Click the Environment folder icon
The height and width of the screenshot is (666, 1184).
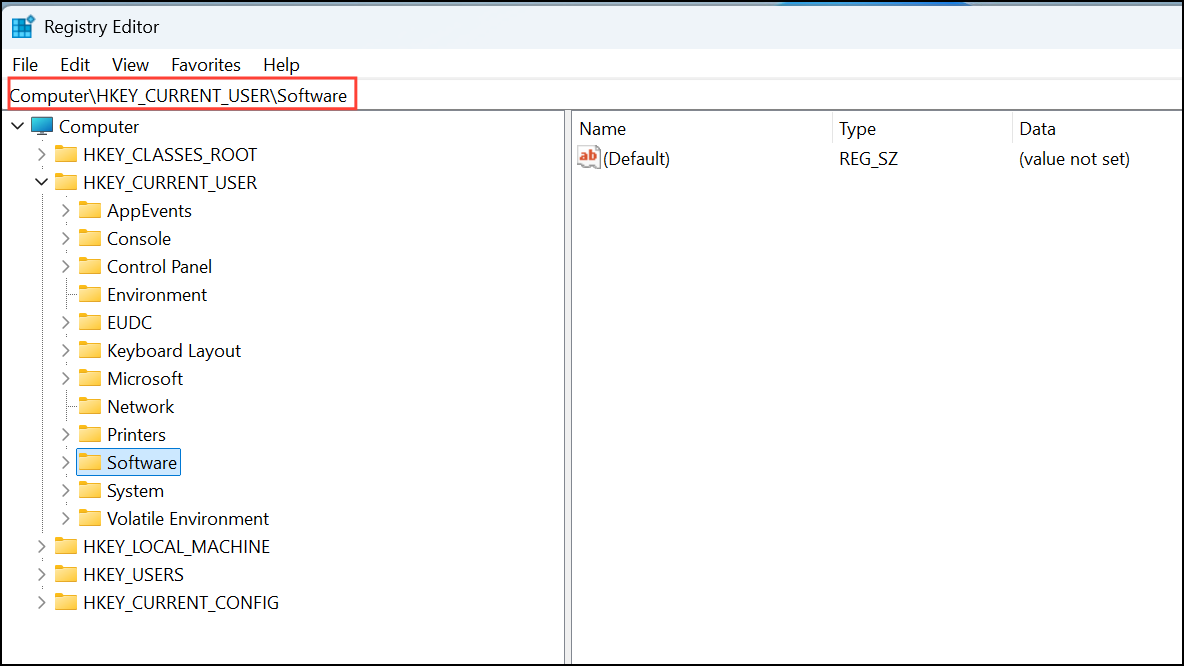pos(90,294)
